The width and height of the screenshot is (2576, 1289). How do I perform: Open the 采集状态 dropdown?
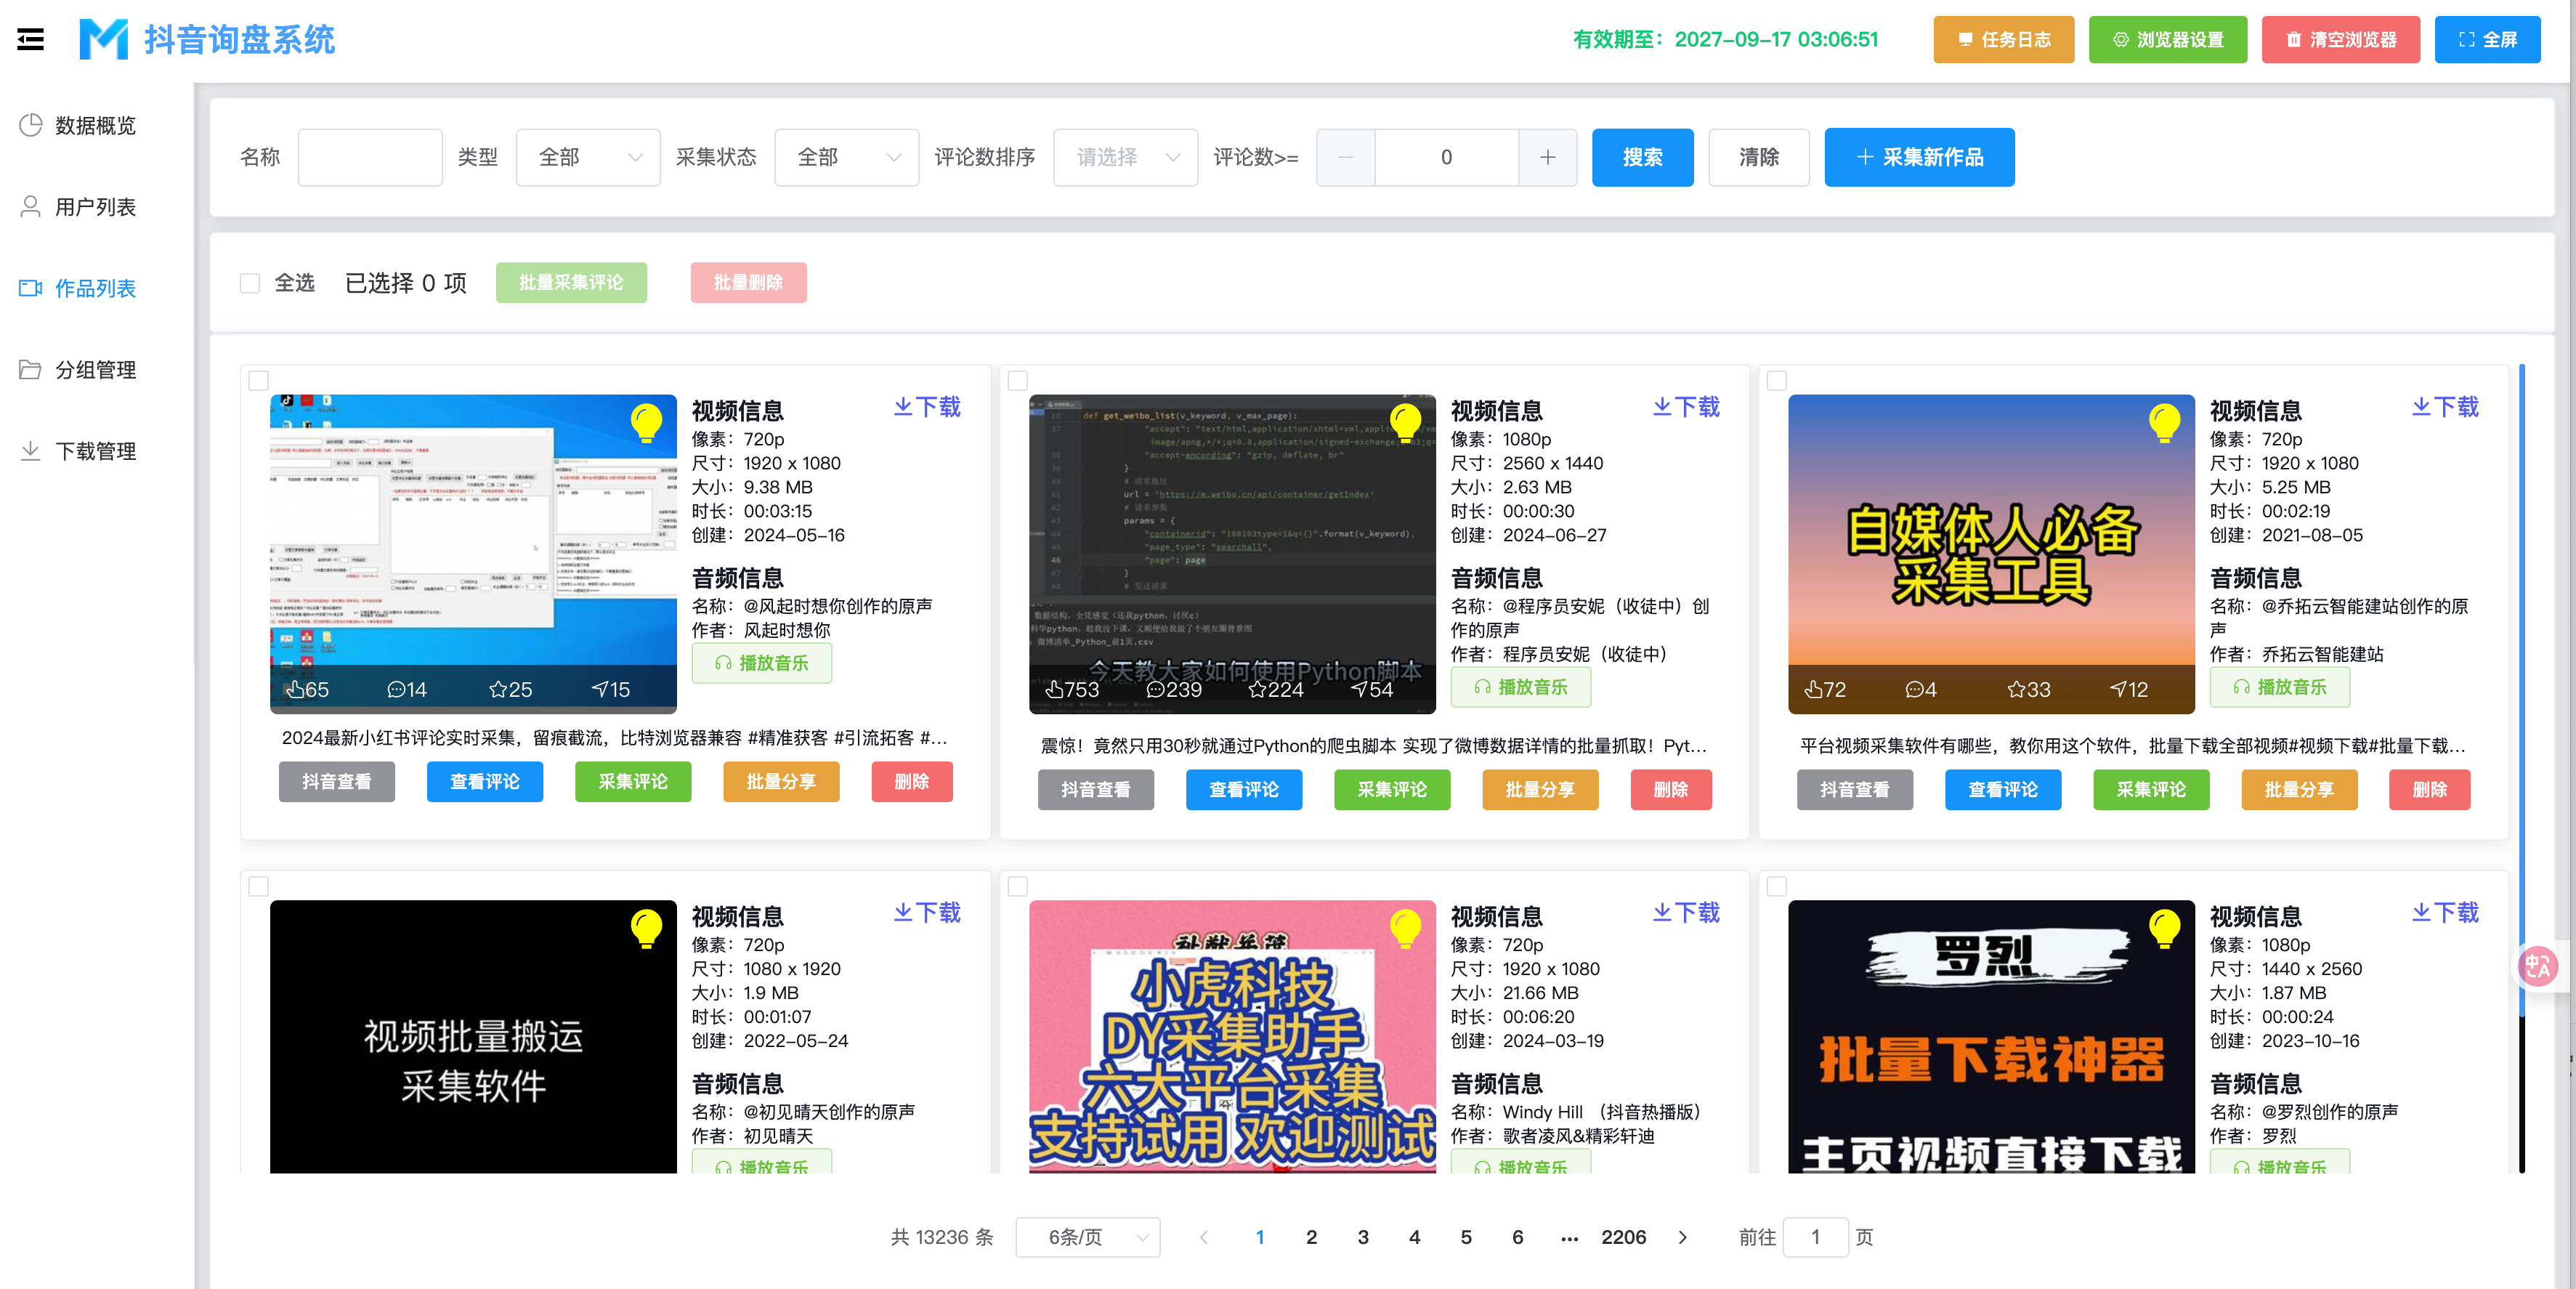coord(847,157)
